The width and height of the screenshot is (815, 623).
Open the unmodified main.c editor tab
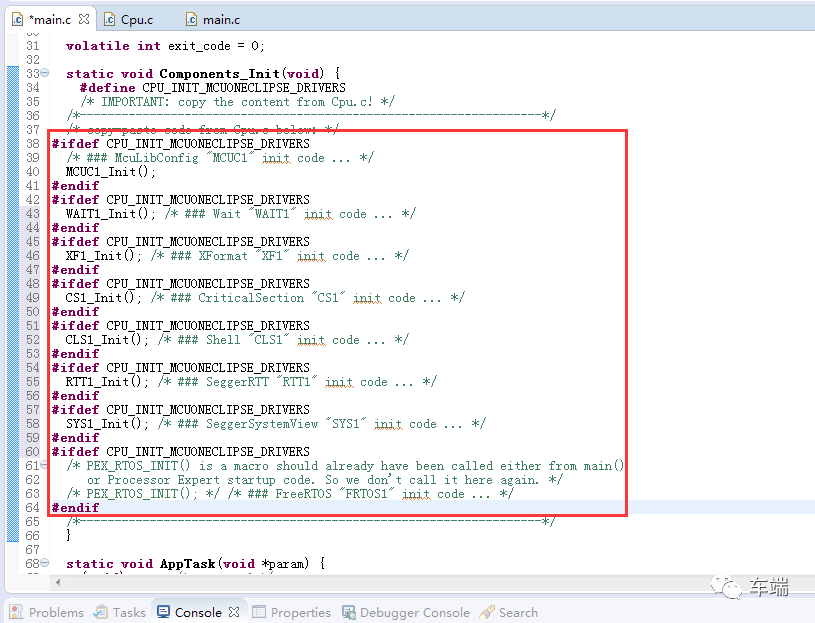pyautogui.click(x=221, y=18)
